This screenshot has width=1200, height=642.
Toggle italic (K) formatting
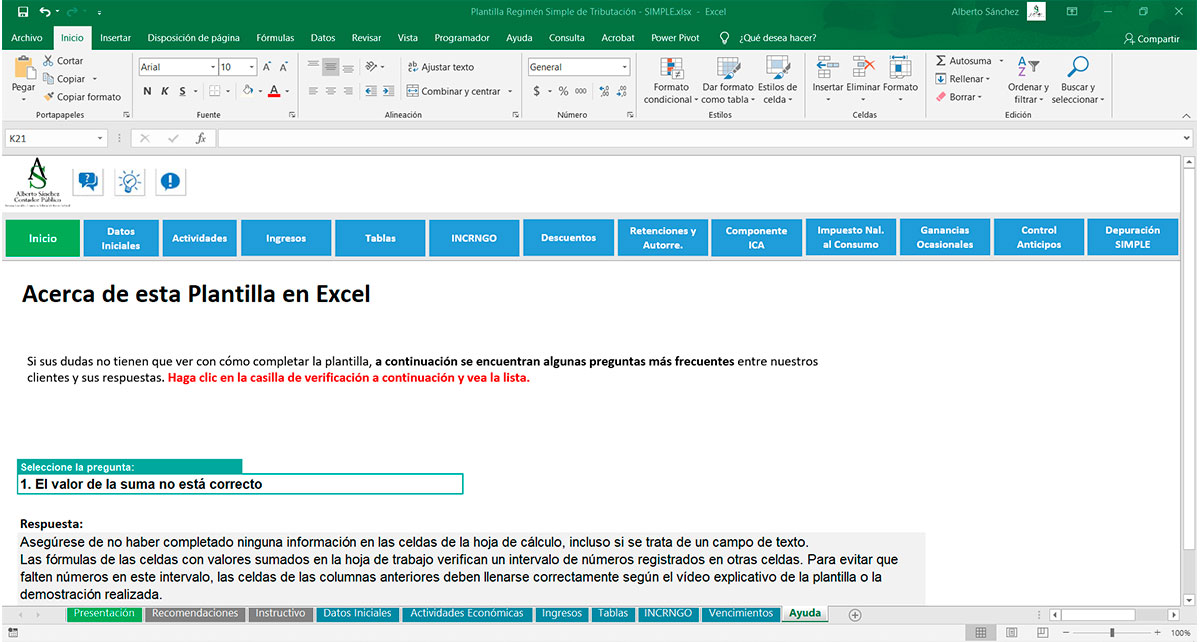[x=165, y=91]
